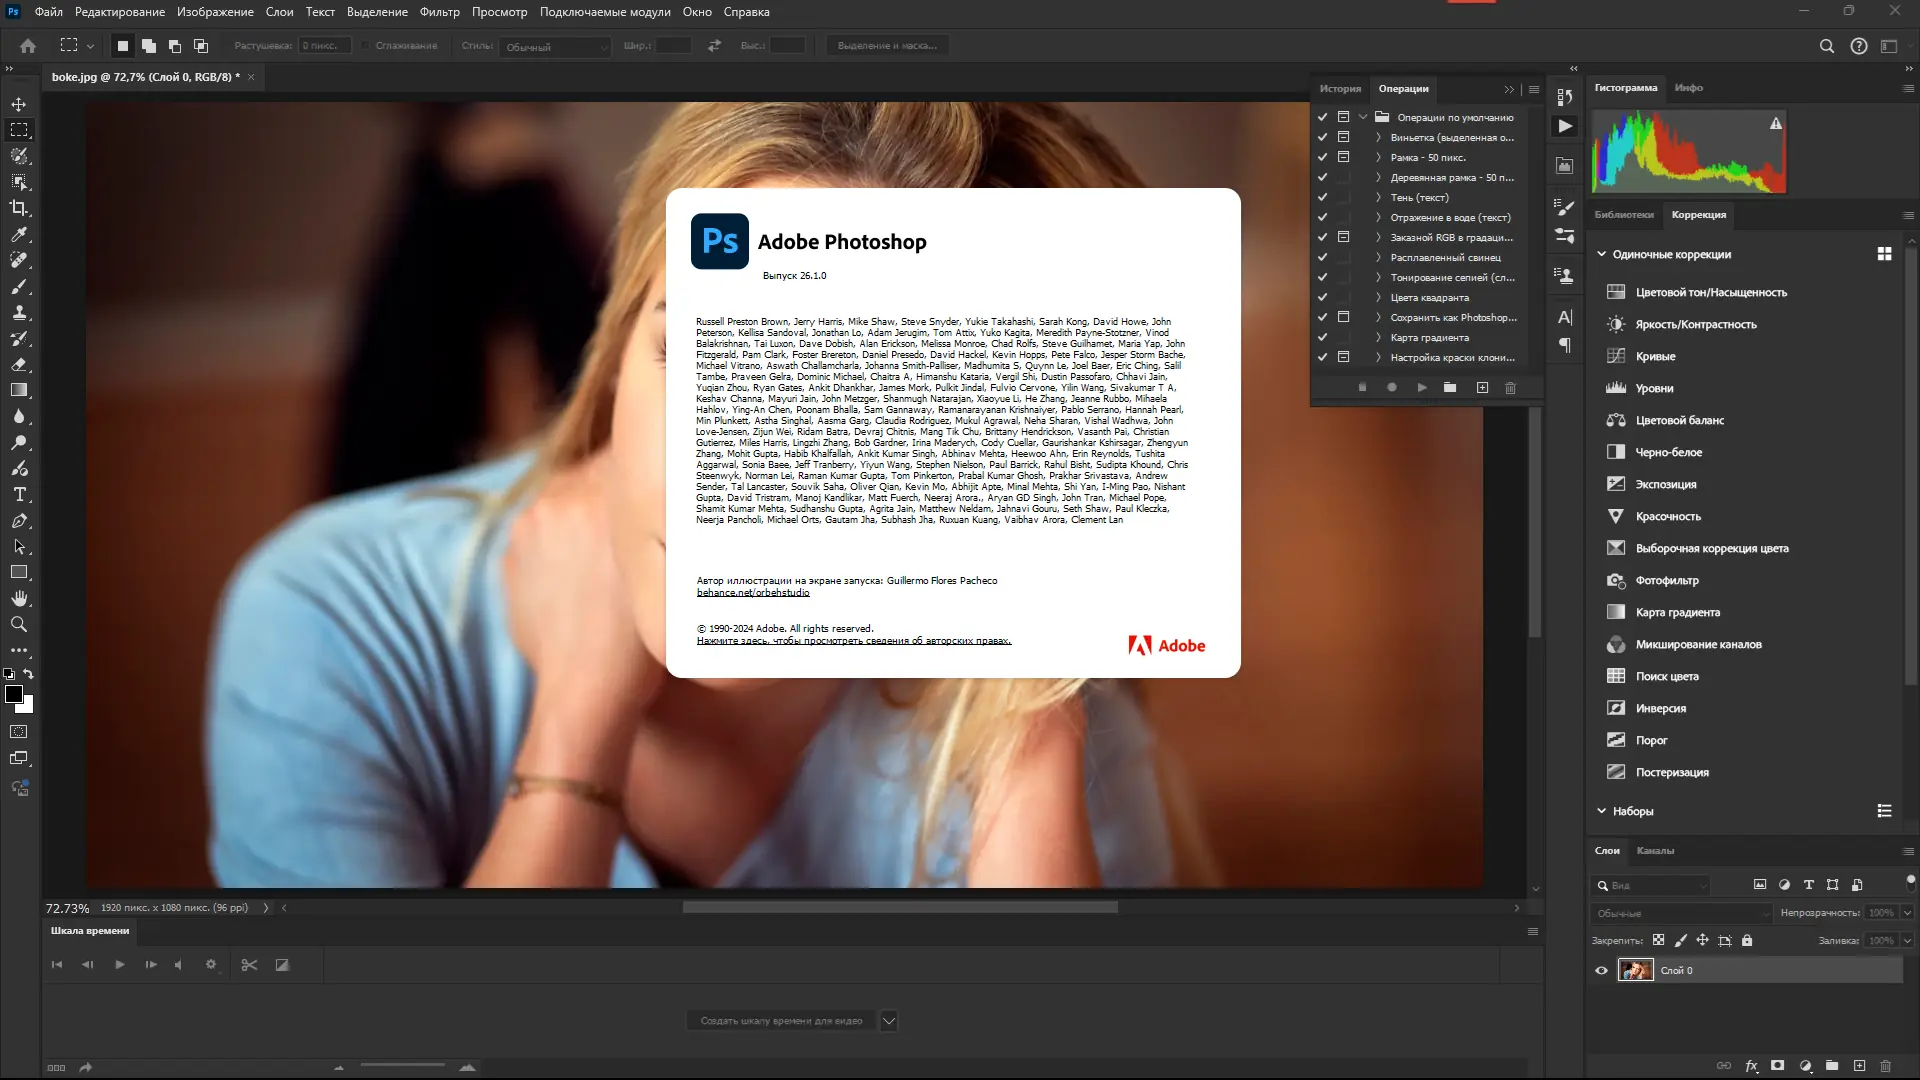Toggle the checkbox beside Карта градиента action

(x=1322, y=337)
